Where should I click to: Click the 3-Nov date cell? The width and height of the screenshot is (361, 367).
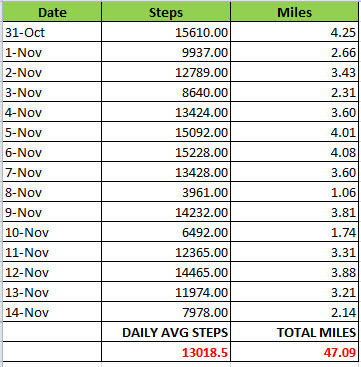click(x=52, y=92)
